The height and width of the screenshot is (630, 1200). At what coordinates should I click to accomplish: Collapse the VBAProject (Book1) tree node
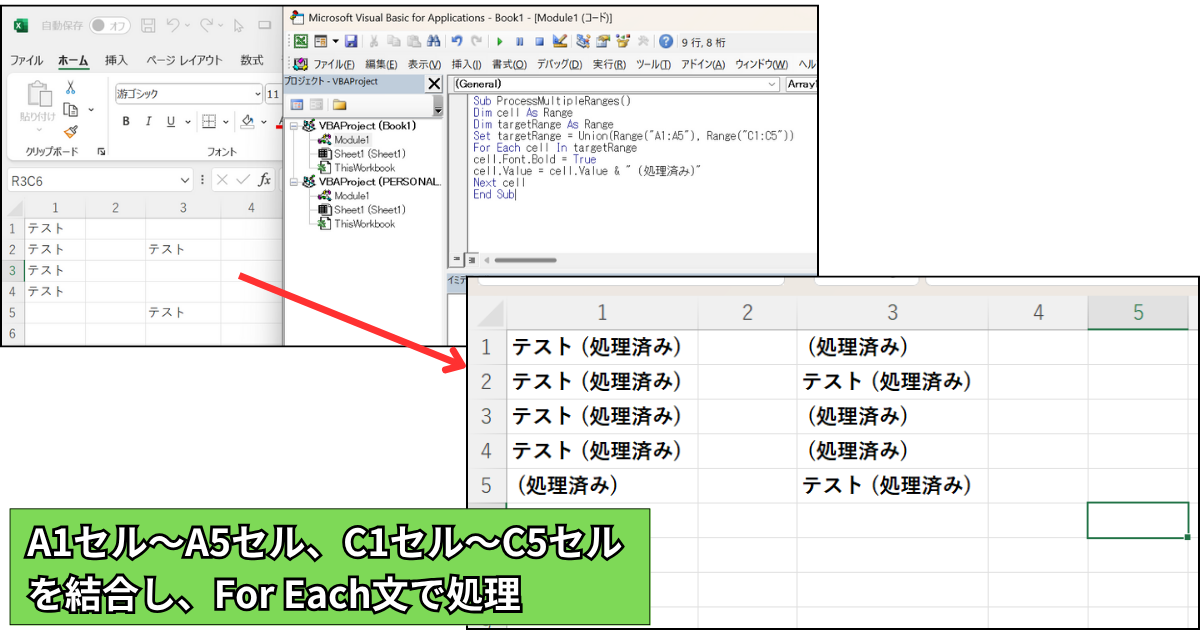(293, 126)
